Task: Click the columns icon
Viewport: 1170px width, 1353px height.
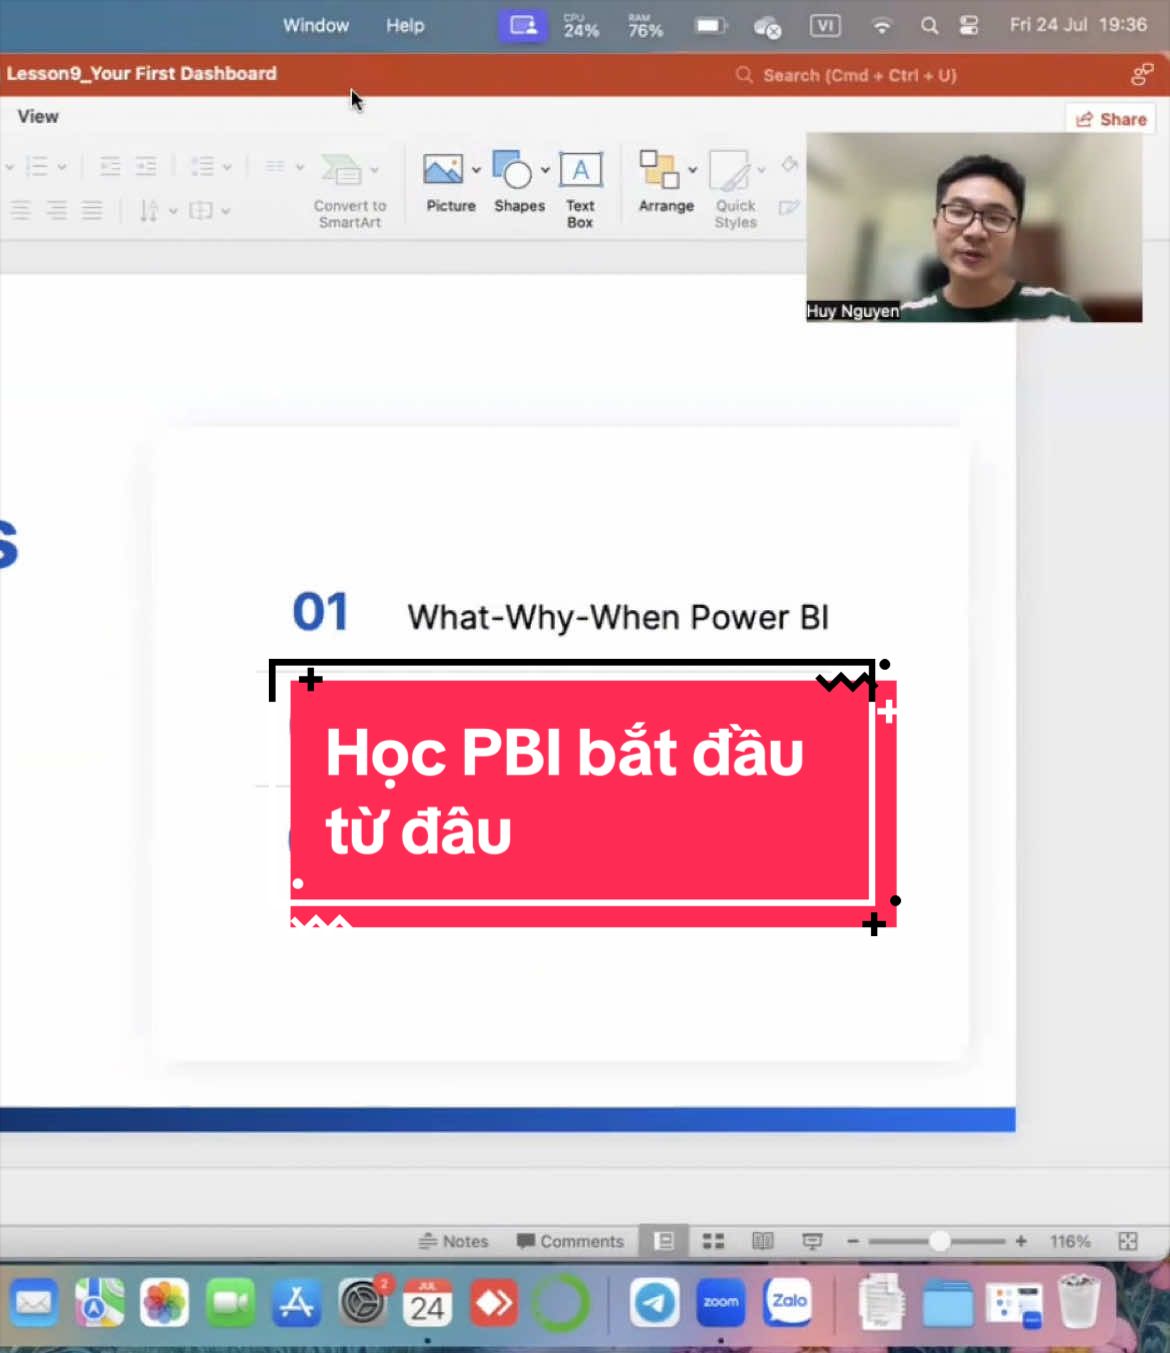Action: tap(275, 166)
